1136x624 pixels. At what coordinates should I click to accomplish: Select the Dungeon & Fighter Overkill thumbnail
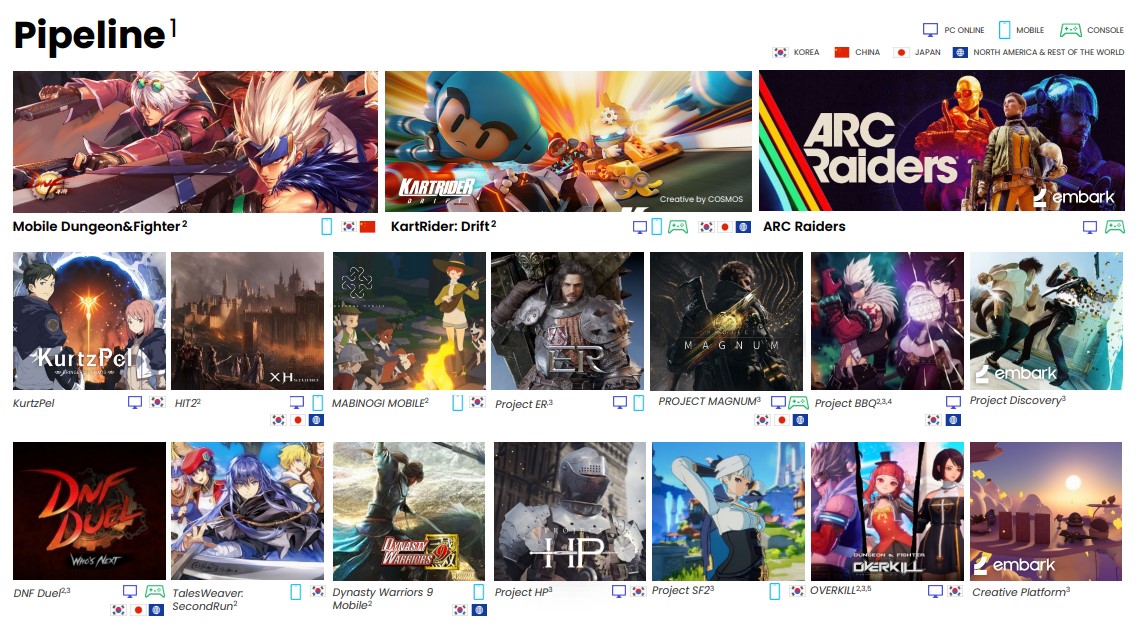click(x=887, y=511)
